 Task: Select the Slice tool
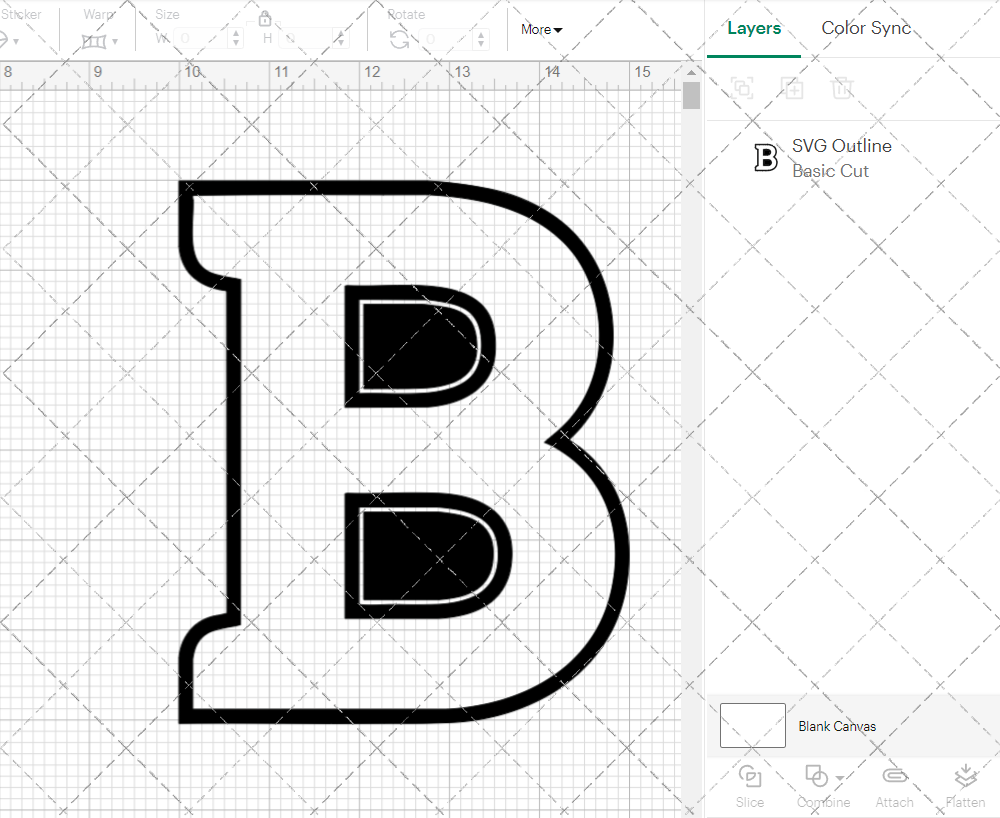[x=750, y=785]
